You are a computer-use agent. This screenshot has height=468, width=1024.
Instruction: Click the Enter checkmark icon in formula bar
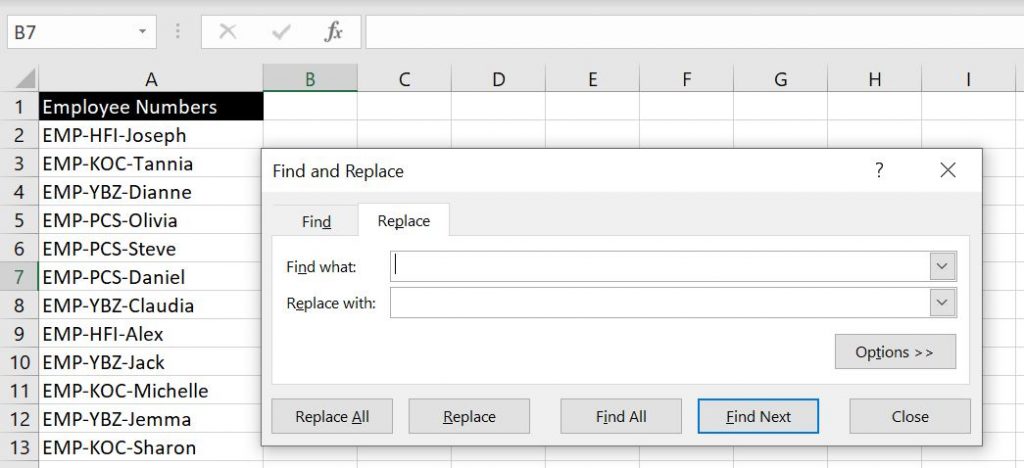coord(281,32)
